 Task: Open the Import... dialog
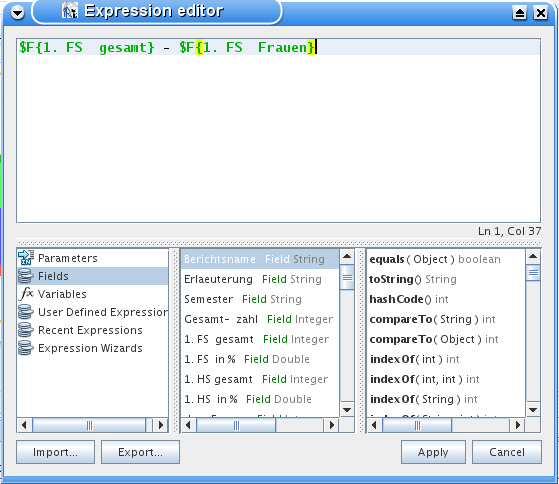coord(55,452)
